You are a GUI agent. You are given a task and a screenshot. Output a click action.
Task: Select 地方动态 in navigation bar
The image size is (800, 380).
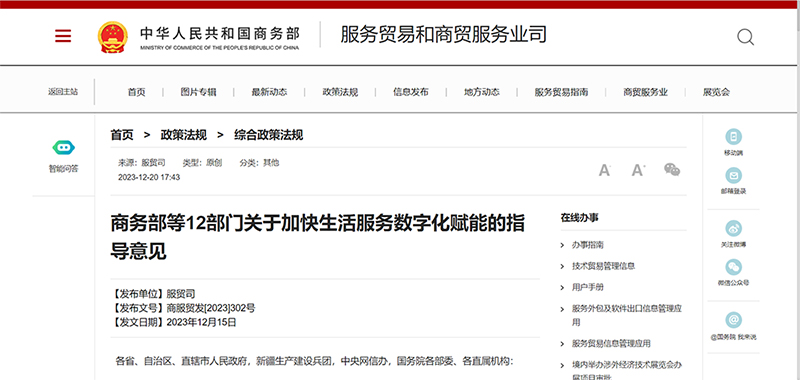click(x=482, y=92)
